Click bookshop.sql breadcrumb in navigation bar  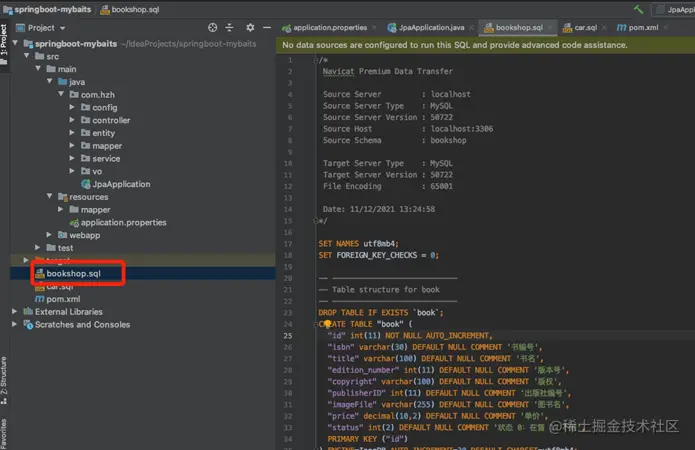pos(129,9)
